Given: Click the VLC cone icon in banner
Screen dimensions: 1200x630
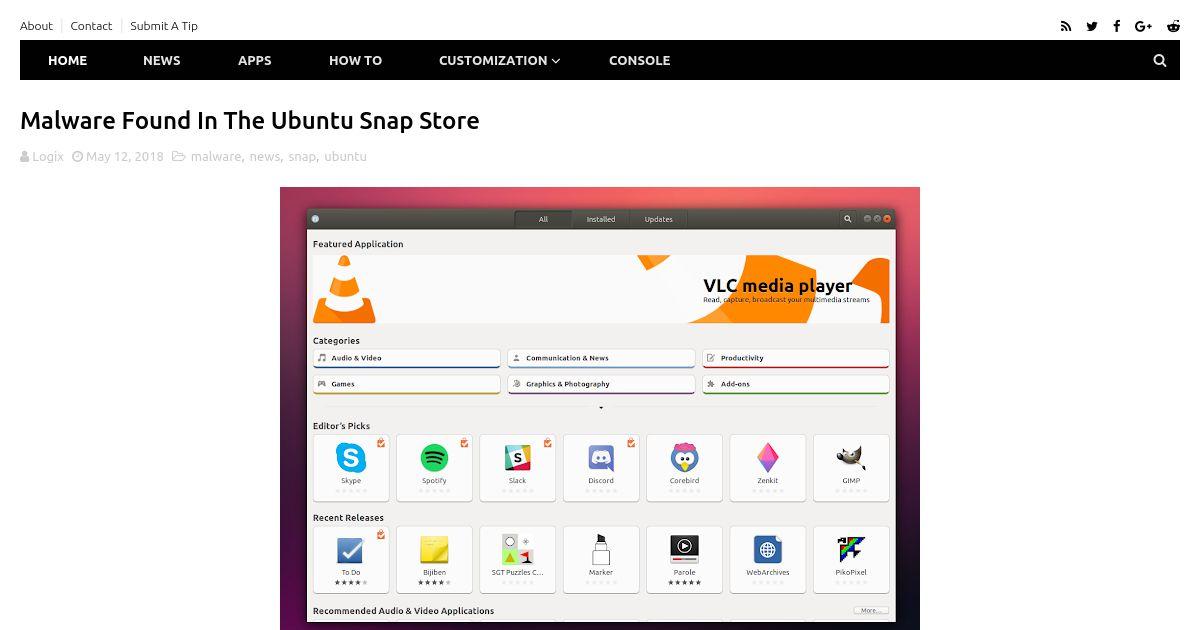Looking at the screenshot, I should click(345, 290).
